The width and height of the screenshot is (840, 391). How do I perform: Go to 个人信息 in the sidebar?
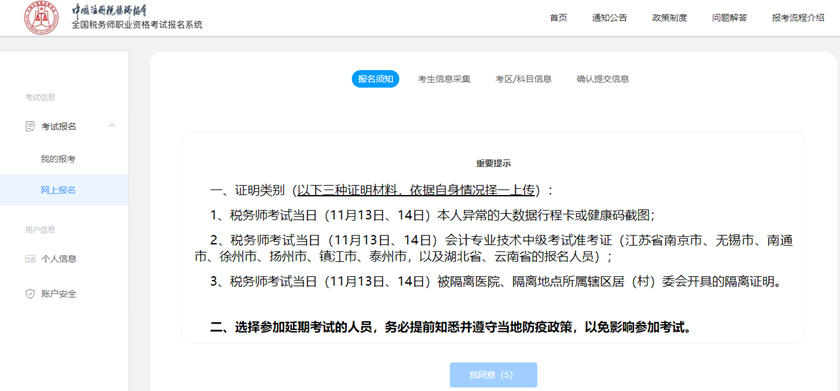58,259
